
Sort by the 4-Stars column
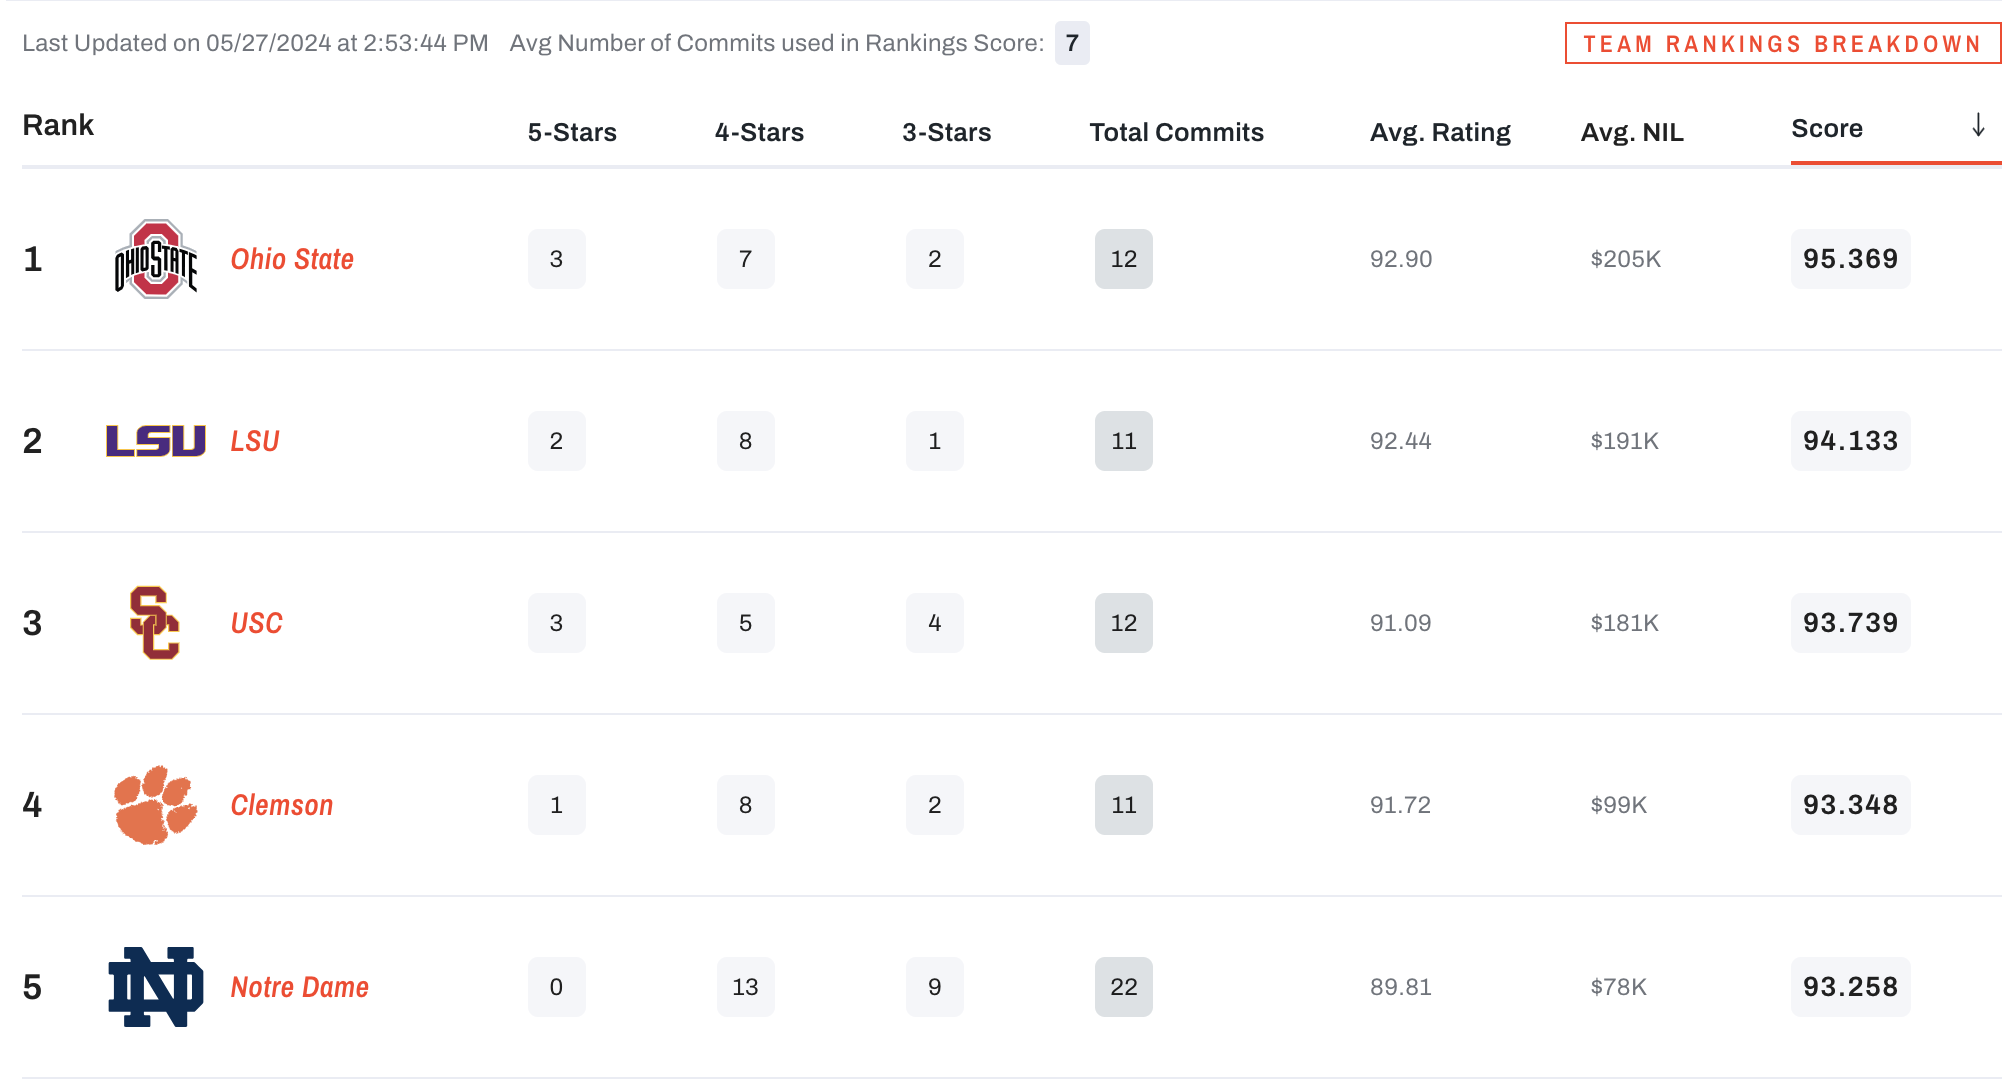(759, 131)
